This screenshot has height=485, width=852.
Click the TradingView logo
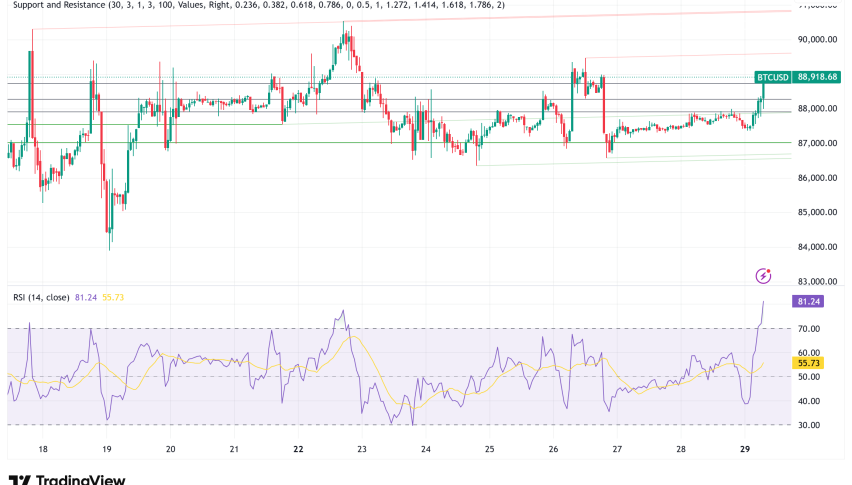[66, 479]
